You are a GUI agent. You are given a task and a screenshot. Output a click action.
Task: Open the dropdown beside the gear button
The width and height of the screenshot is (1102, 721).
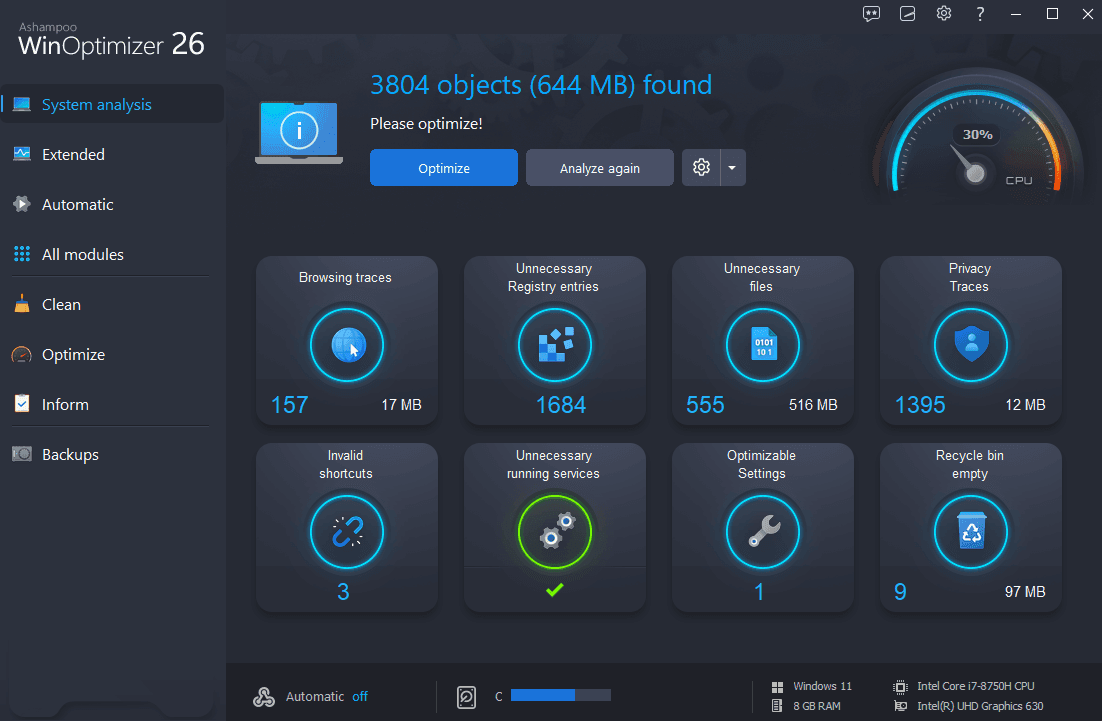point(733,167)
